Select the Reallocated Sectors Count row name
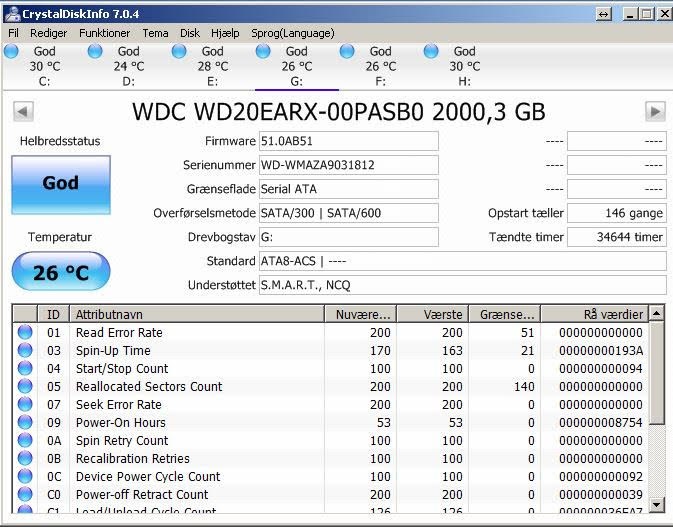 coord(149,387)
